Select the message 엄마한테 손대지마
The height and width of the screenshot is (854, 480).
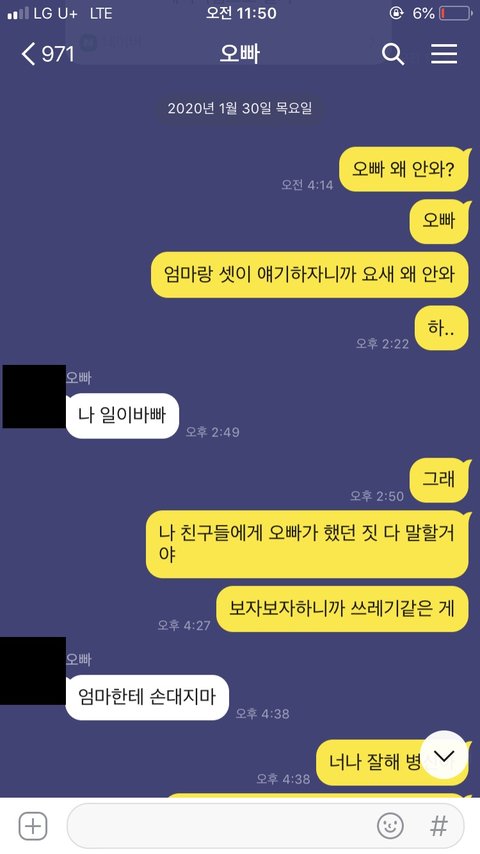point(147,697)
